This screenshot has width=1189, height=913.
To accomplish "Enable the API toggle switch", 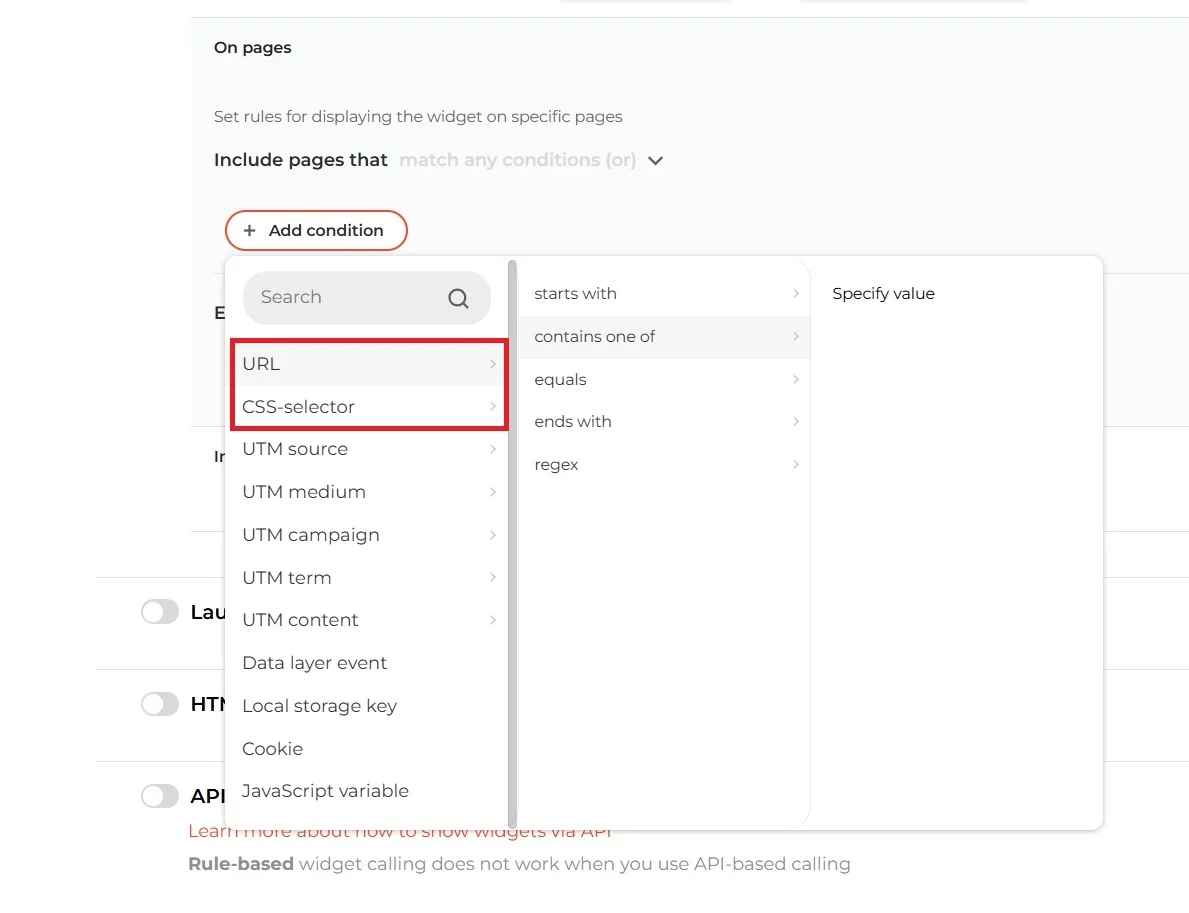I will click(159, 796).
